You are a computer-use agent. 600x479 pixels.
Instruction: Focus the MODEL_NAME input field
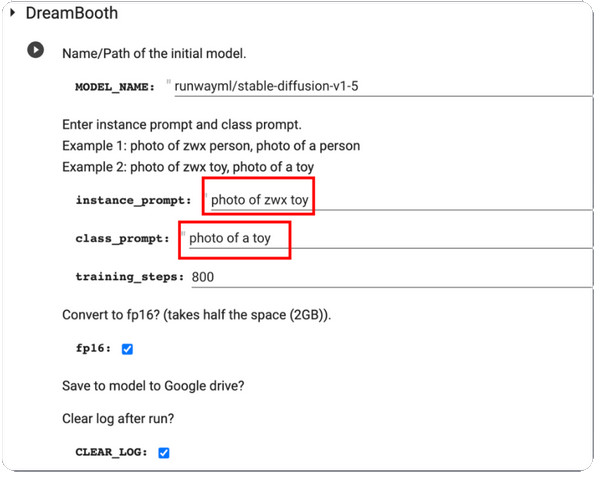pos(383,86)
